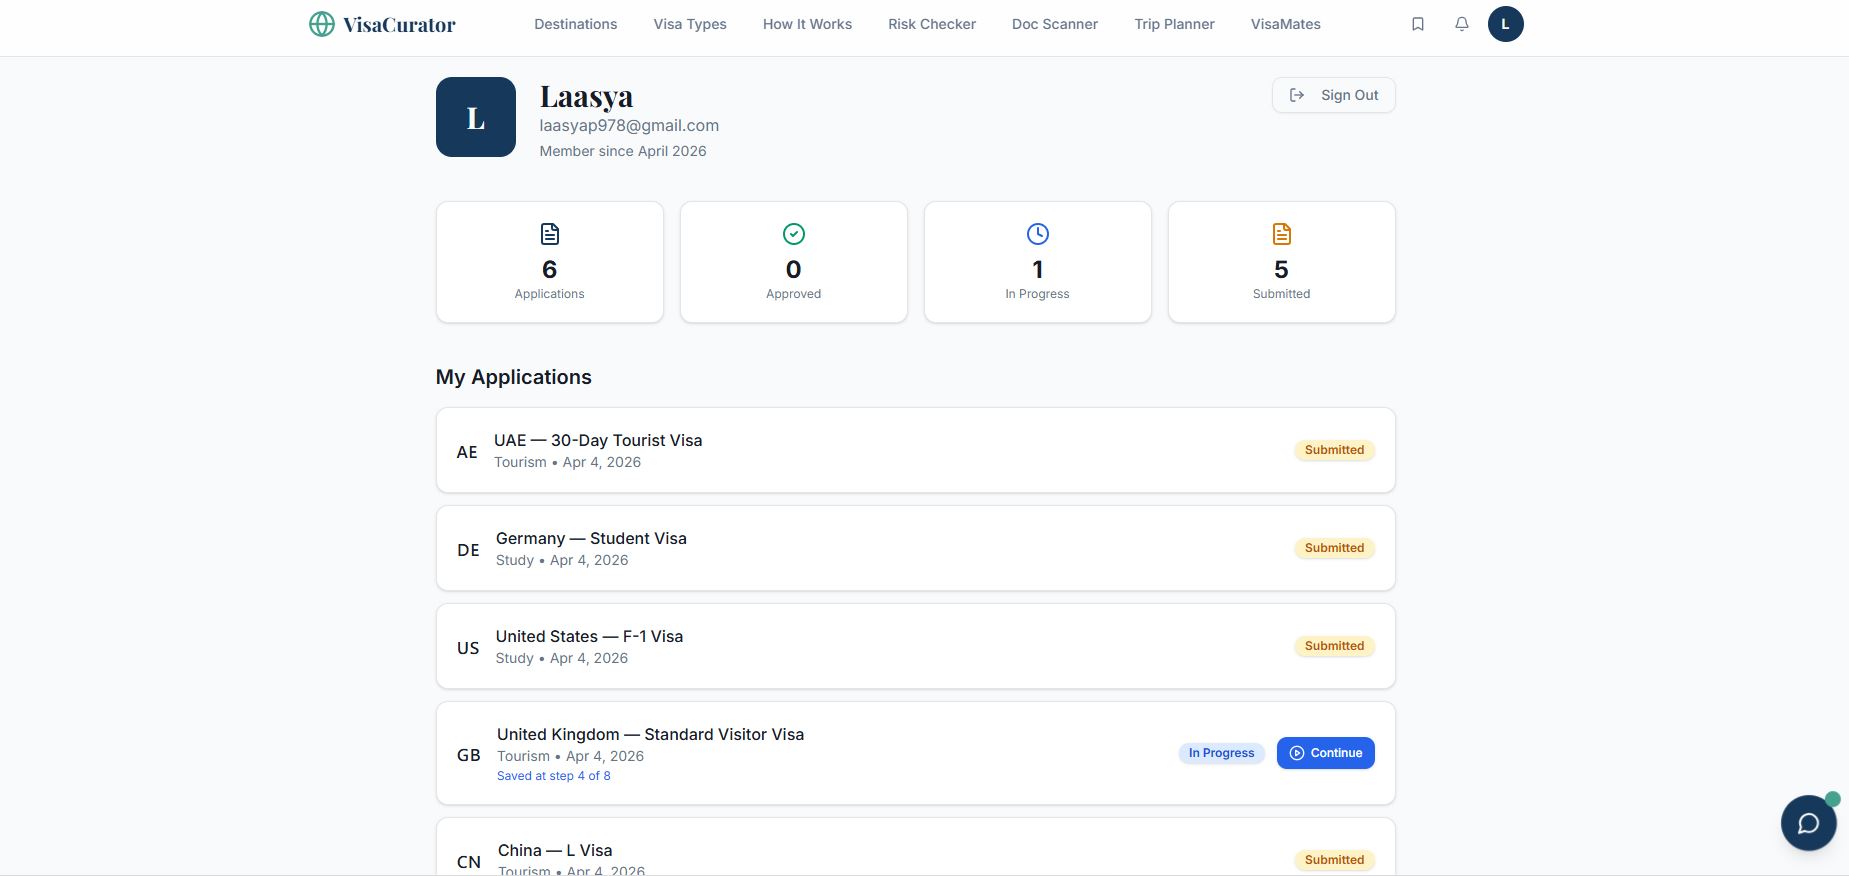Click the 0 Approved count

794,270
